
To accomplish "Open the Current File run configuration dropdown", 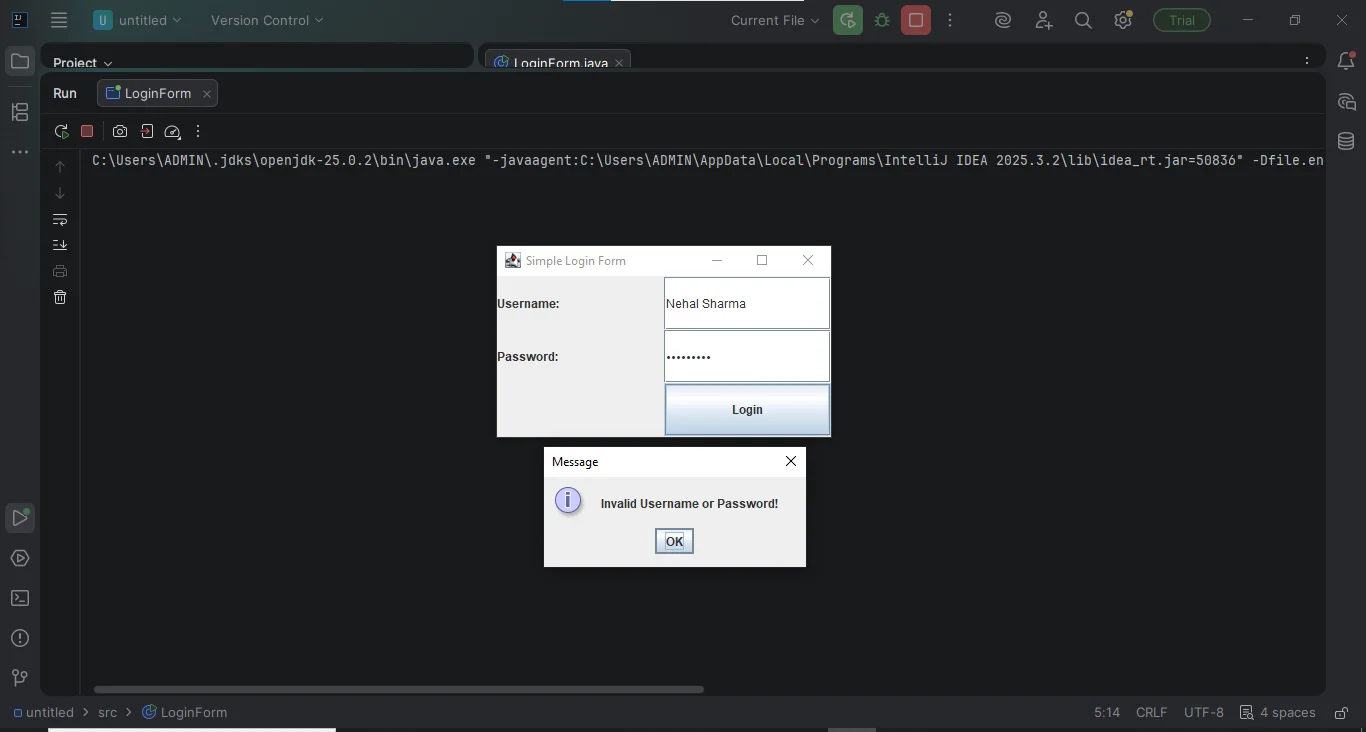I will coord(775,20).
